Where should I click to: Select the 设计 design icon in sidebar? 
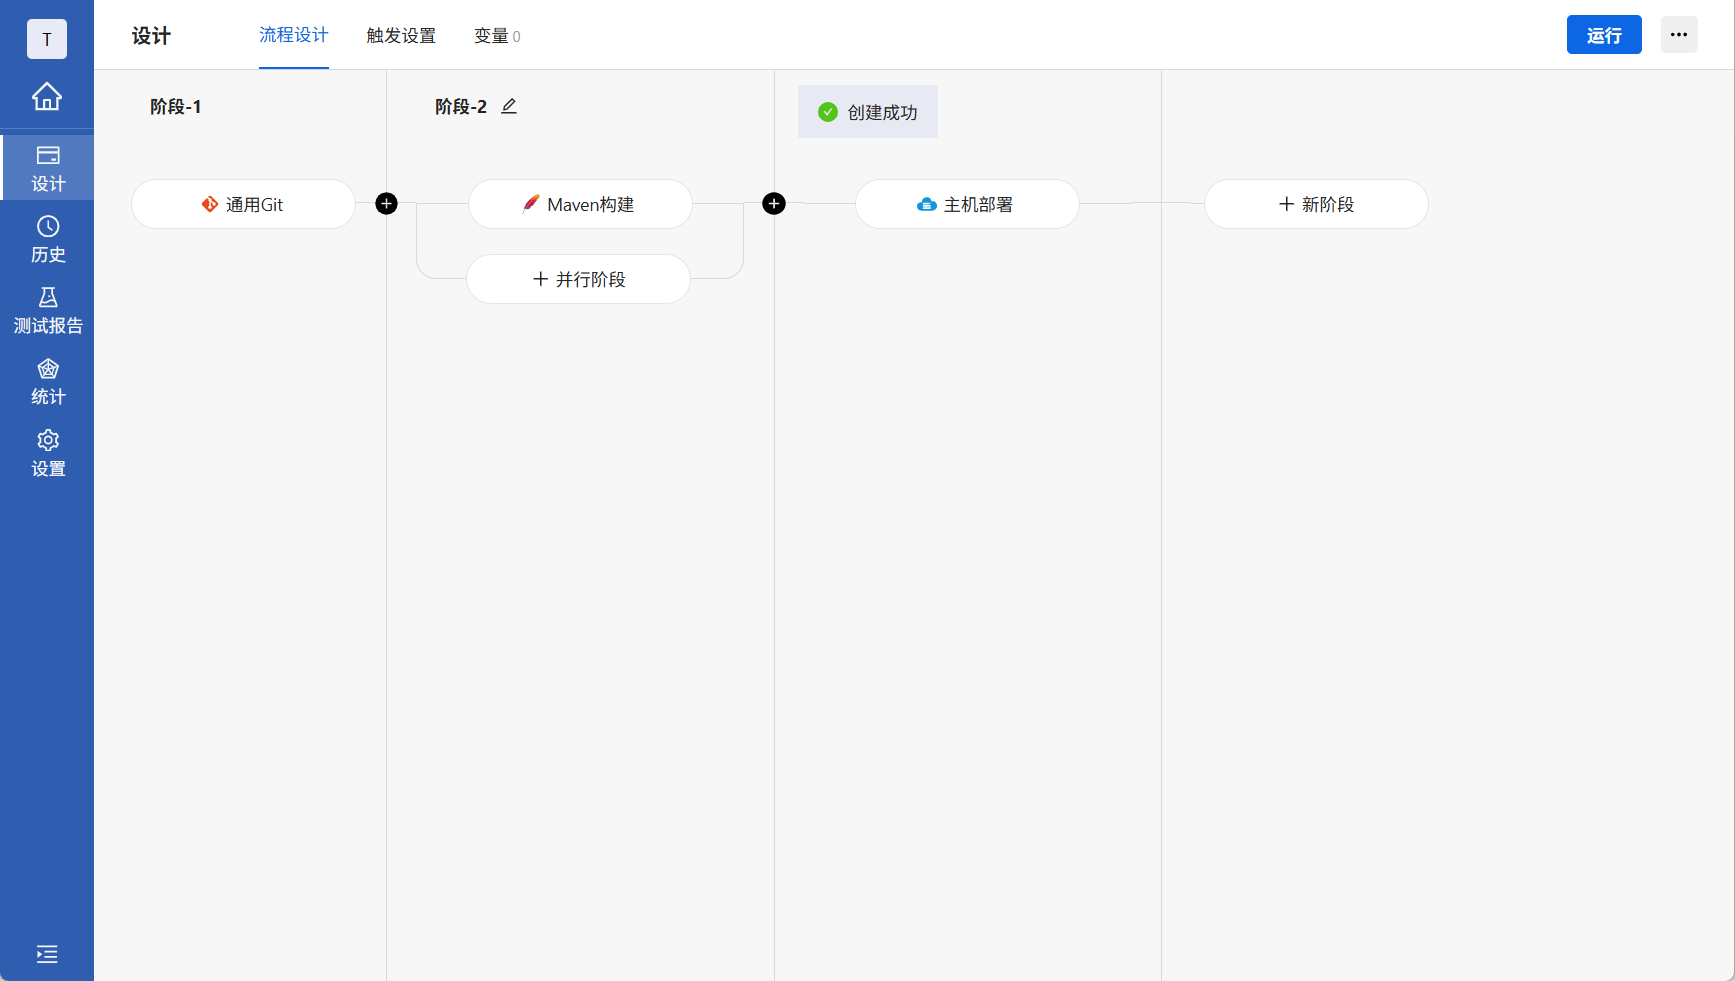point(47,167)
